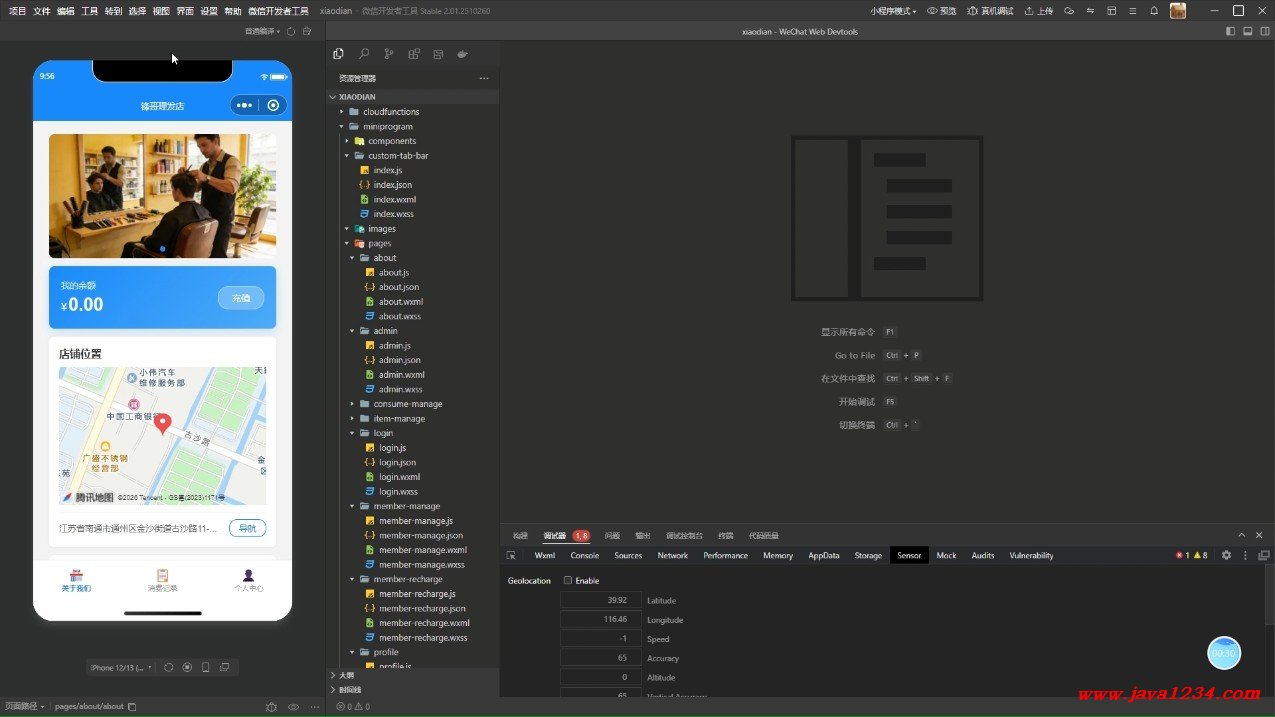Click the 充值 recharge button
Image resolution: width=1275 pixels, height=717 pixels.
(x=241, y=298)
